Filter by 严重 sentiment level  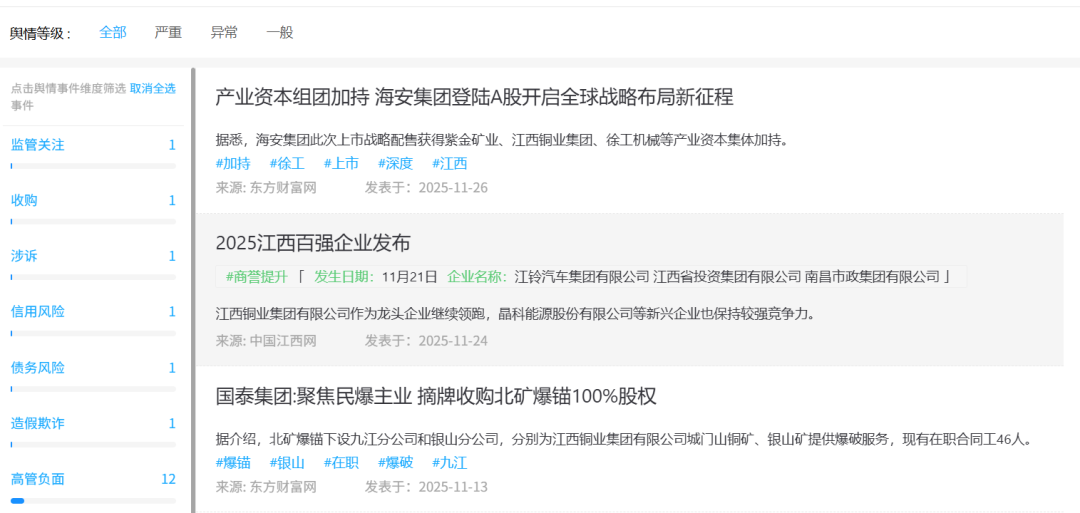[168, 32]
